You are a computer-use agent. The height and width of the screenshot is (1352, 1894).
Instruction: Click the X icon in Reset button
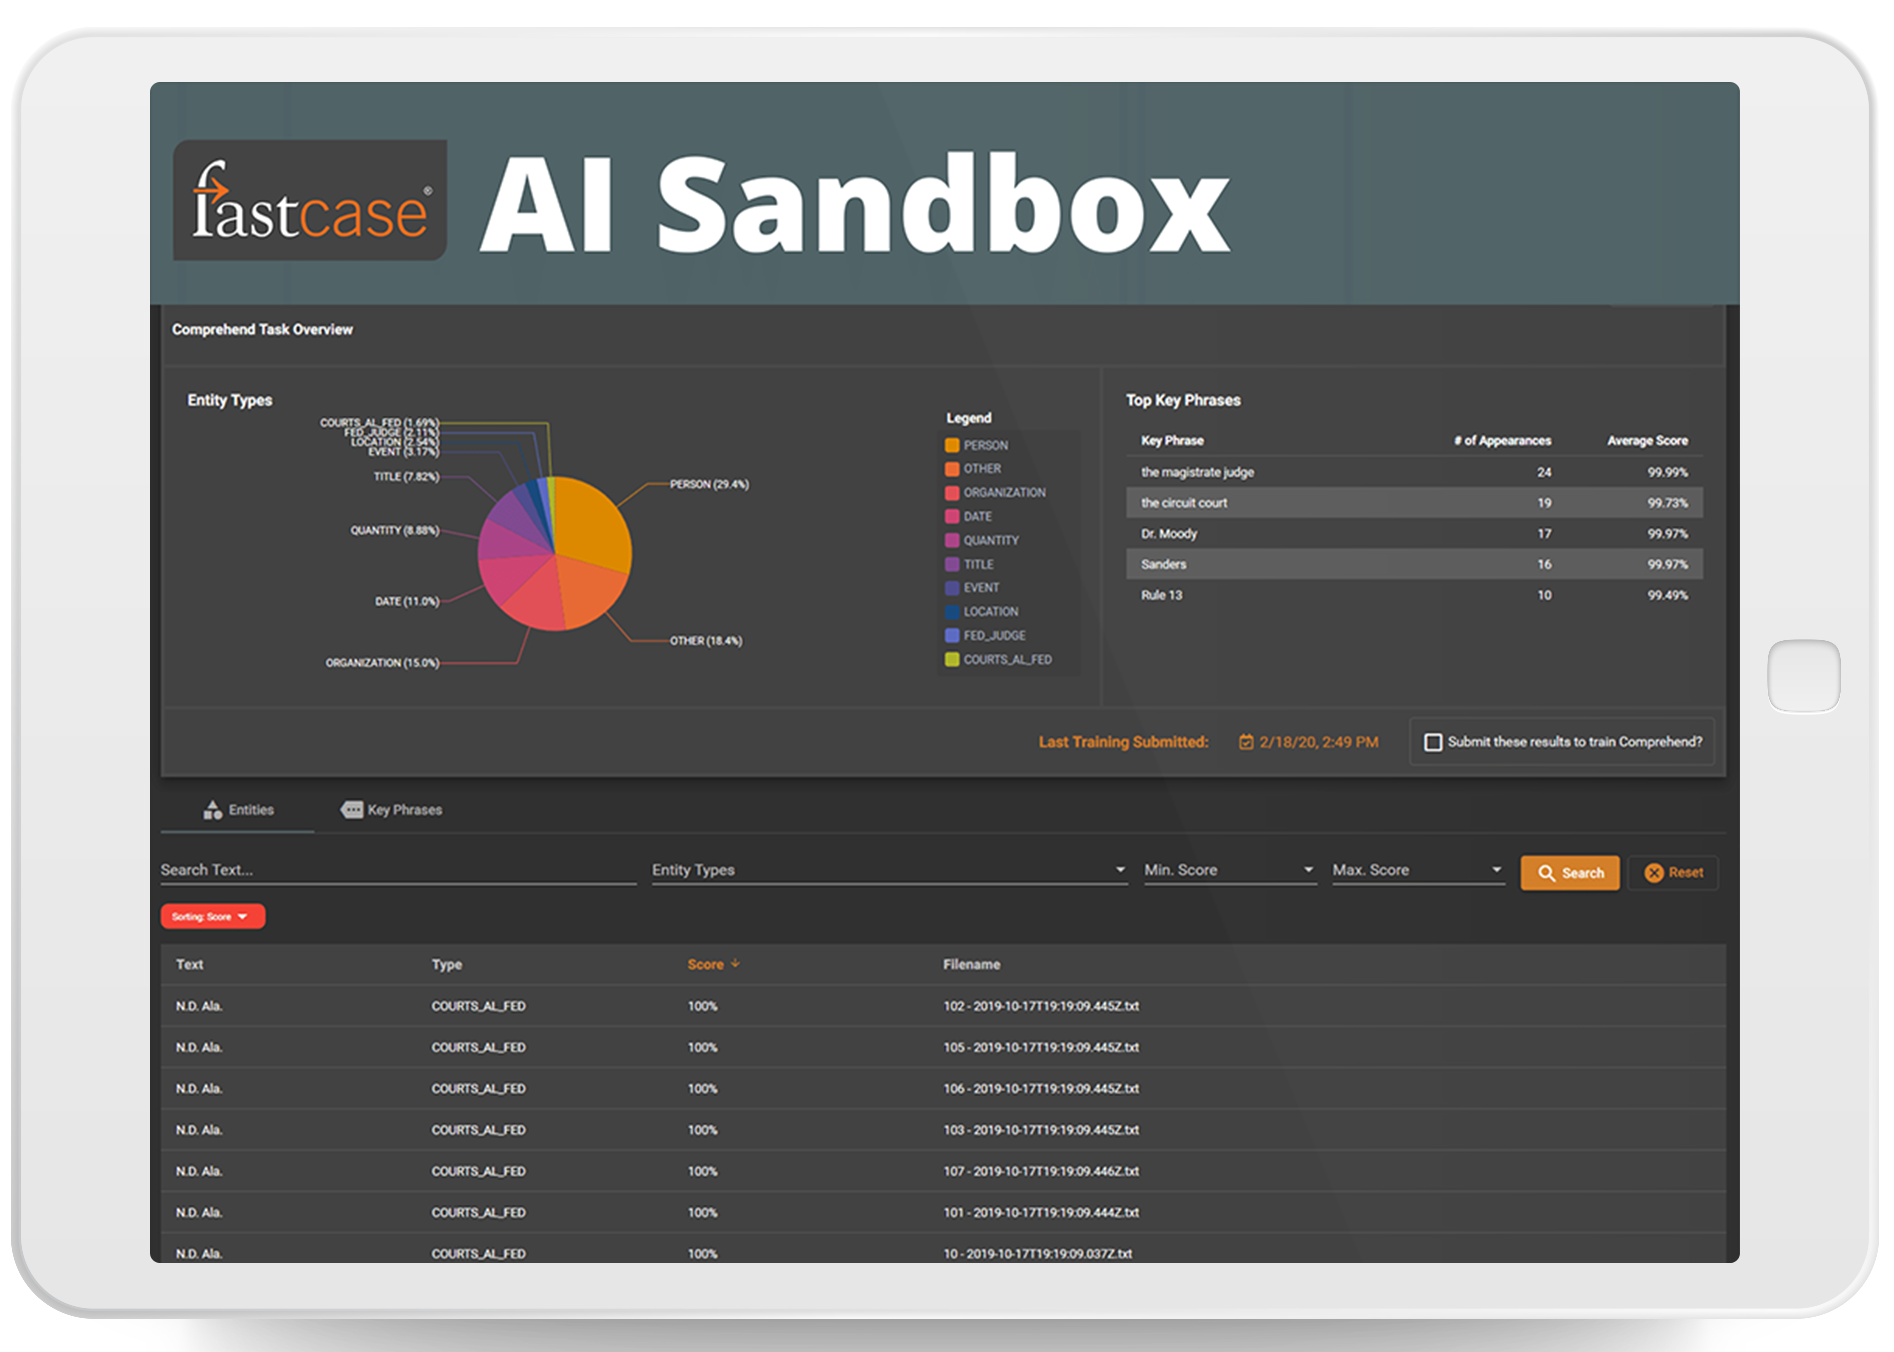1654,873
